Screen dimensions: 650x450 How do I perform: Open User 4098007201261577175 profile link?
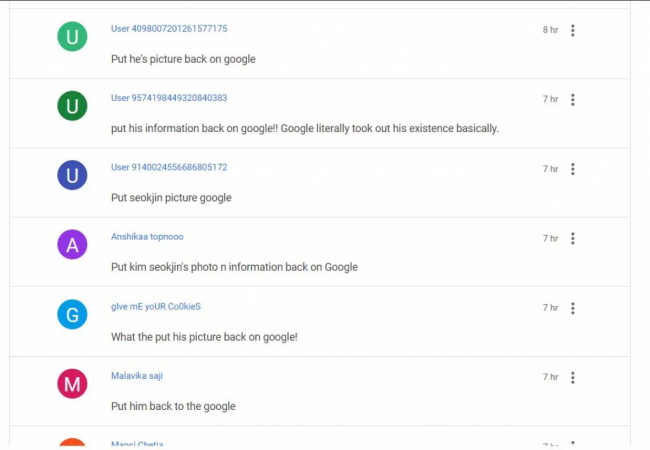coord(169,29)
